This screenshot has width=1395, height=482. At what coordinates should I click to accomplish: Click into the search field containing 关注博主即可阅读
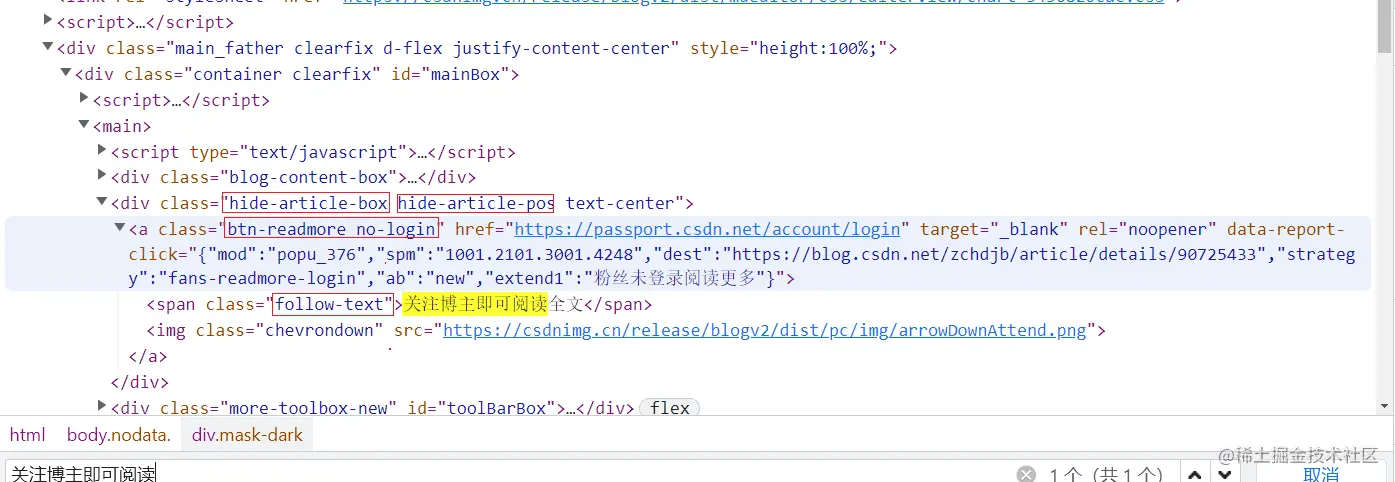point(510,474)
